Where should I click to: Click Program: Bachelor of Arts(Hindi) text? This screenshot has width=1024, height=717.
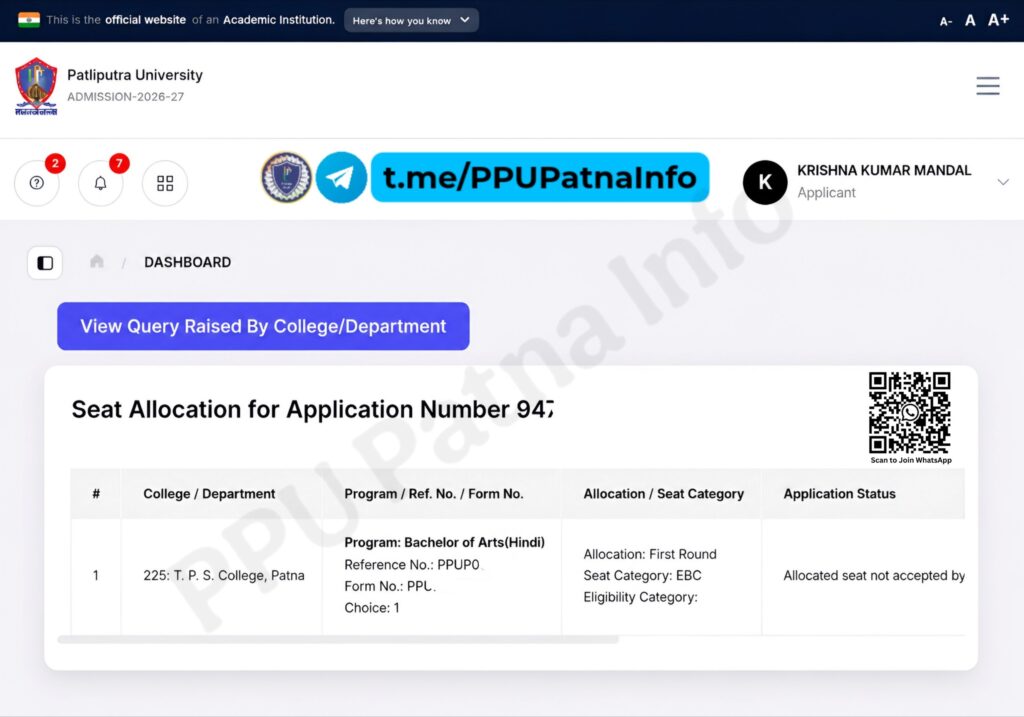pos(444,542)
